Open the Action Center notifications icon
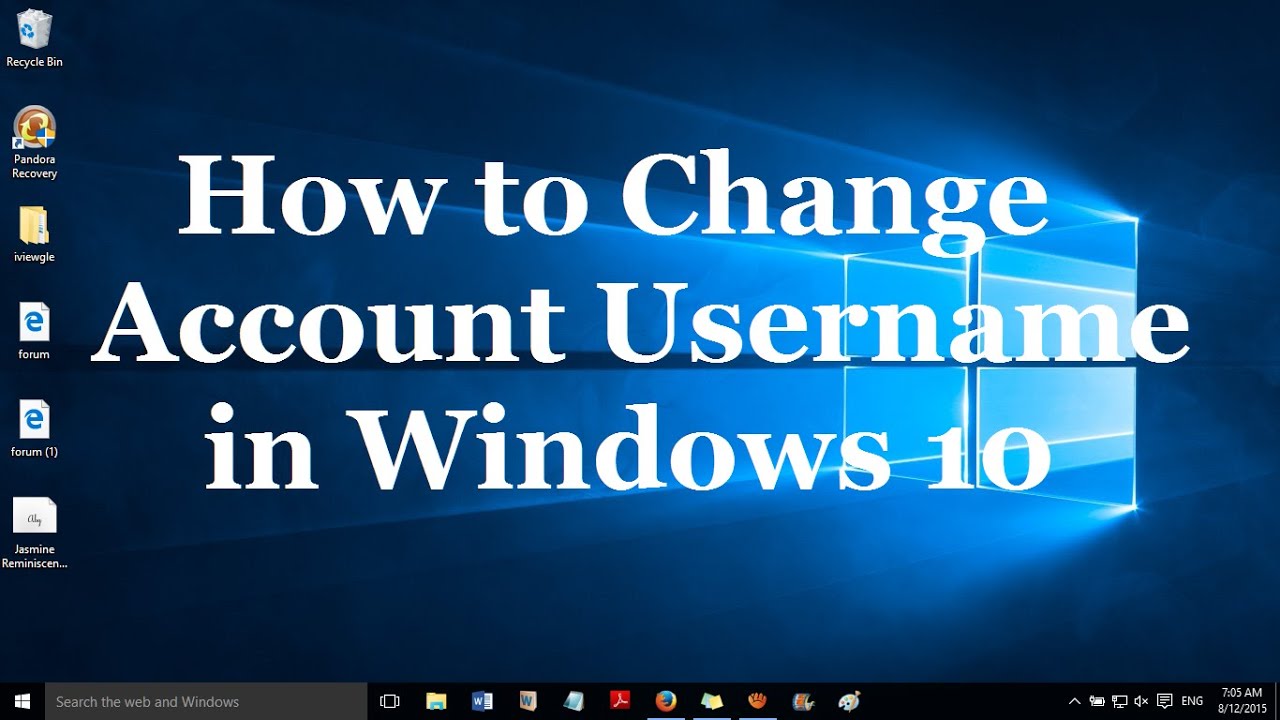 click(1164, 701)
